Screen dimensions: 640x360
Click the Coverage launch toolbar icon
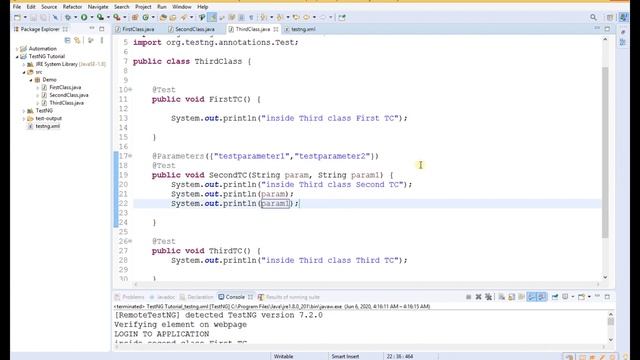[100, 18]
